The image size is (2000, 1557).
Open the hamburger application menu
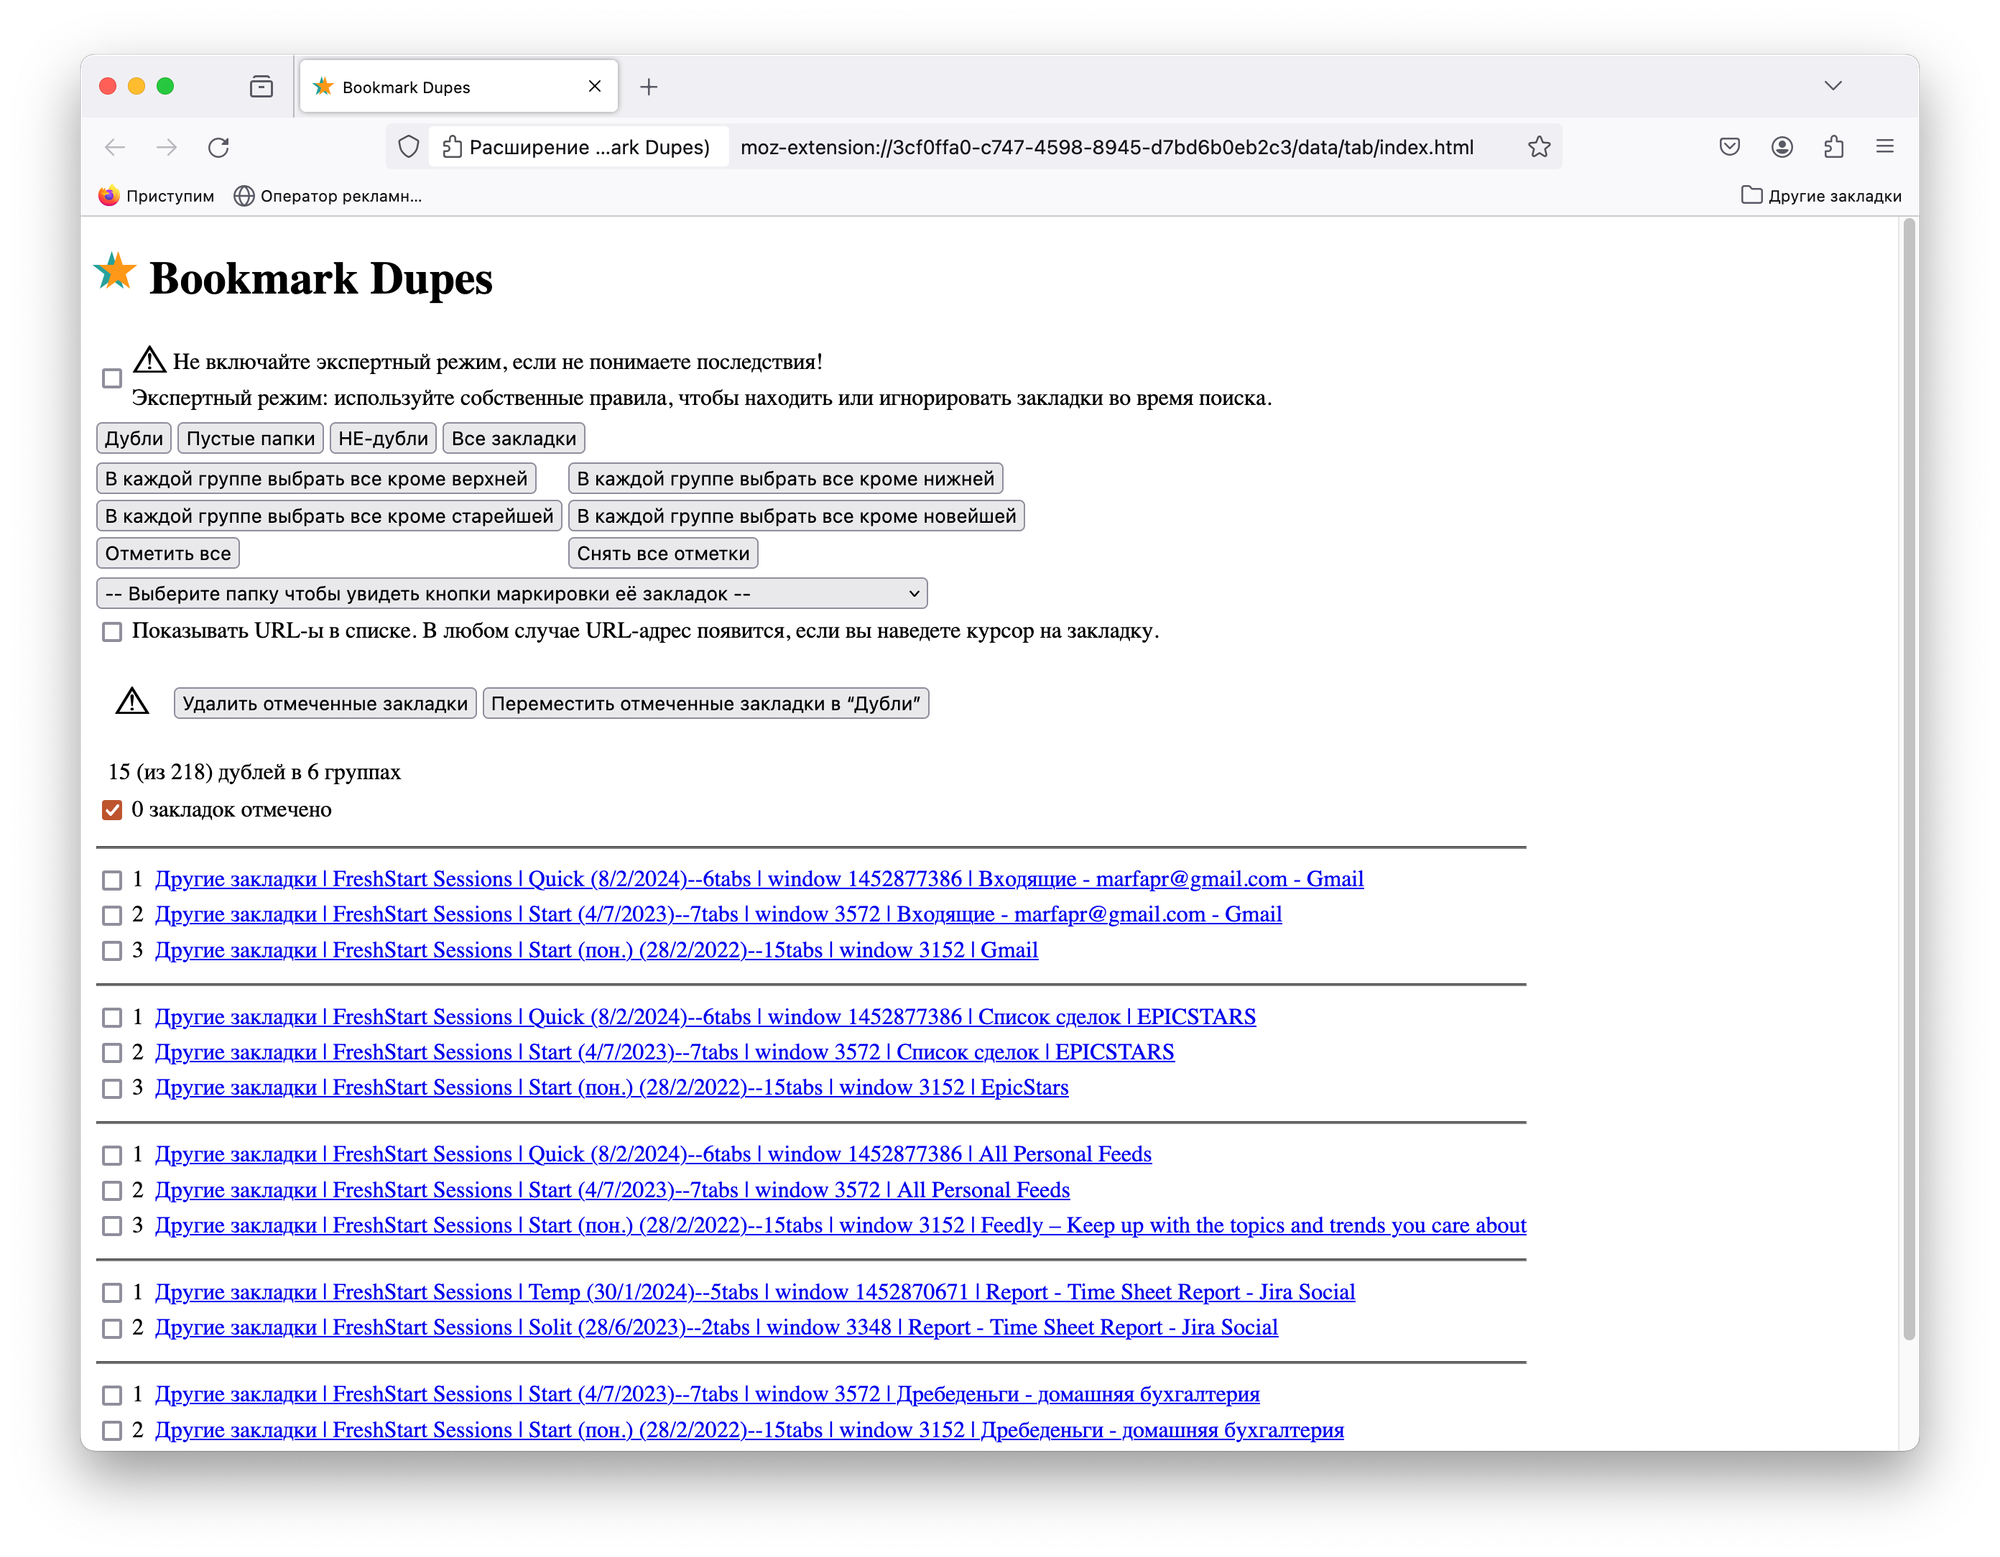(1885, 147)
